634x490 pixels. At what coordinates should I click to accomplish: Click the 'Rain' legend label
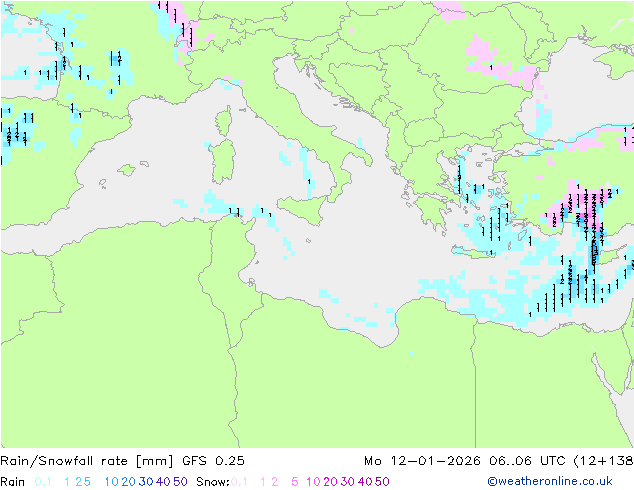click(x=13, y=482)
